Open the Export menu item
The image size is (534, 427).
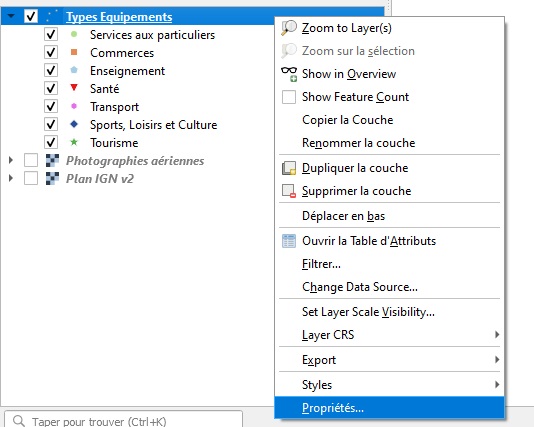tap(389, 360)
